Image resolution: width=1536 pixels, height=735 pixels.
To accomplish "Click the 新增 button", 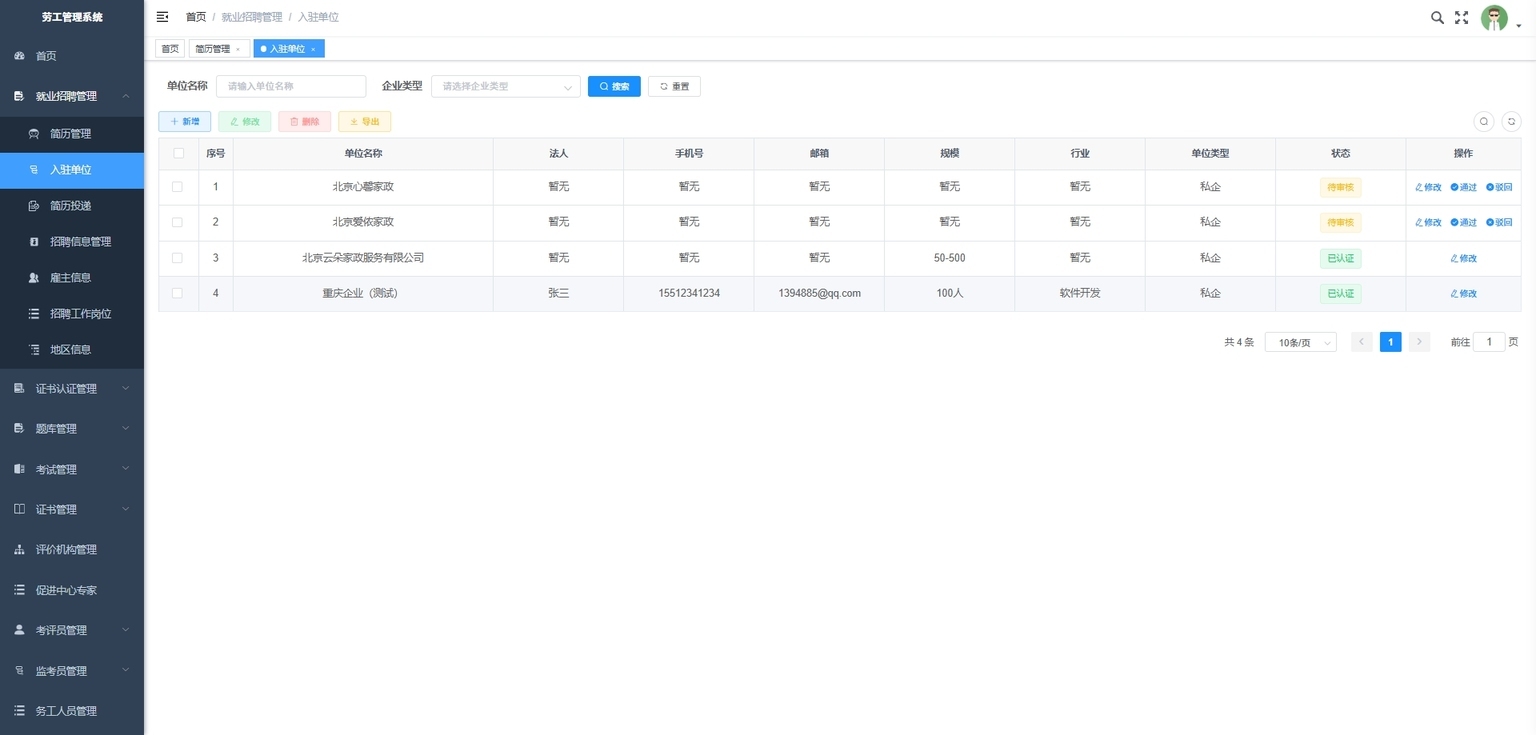I will [184, 121].
